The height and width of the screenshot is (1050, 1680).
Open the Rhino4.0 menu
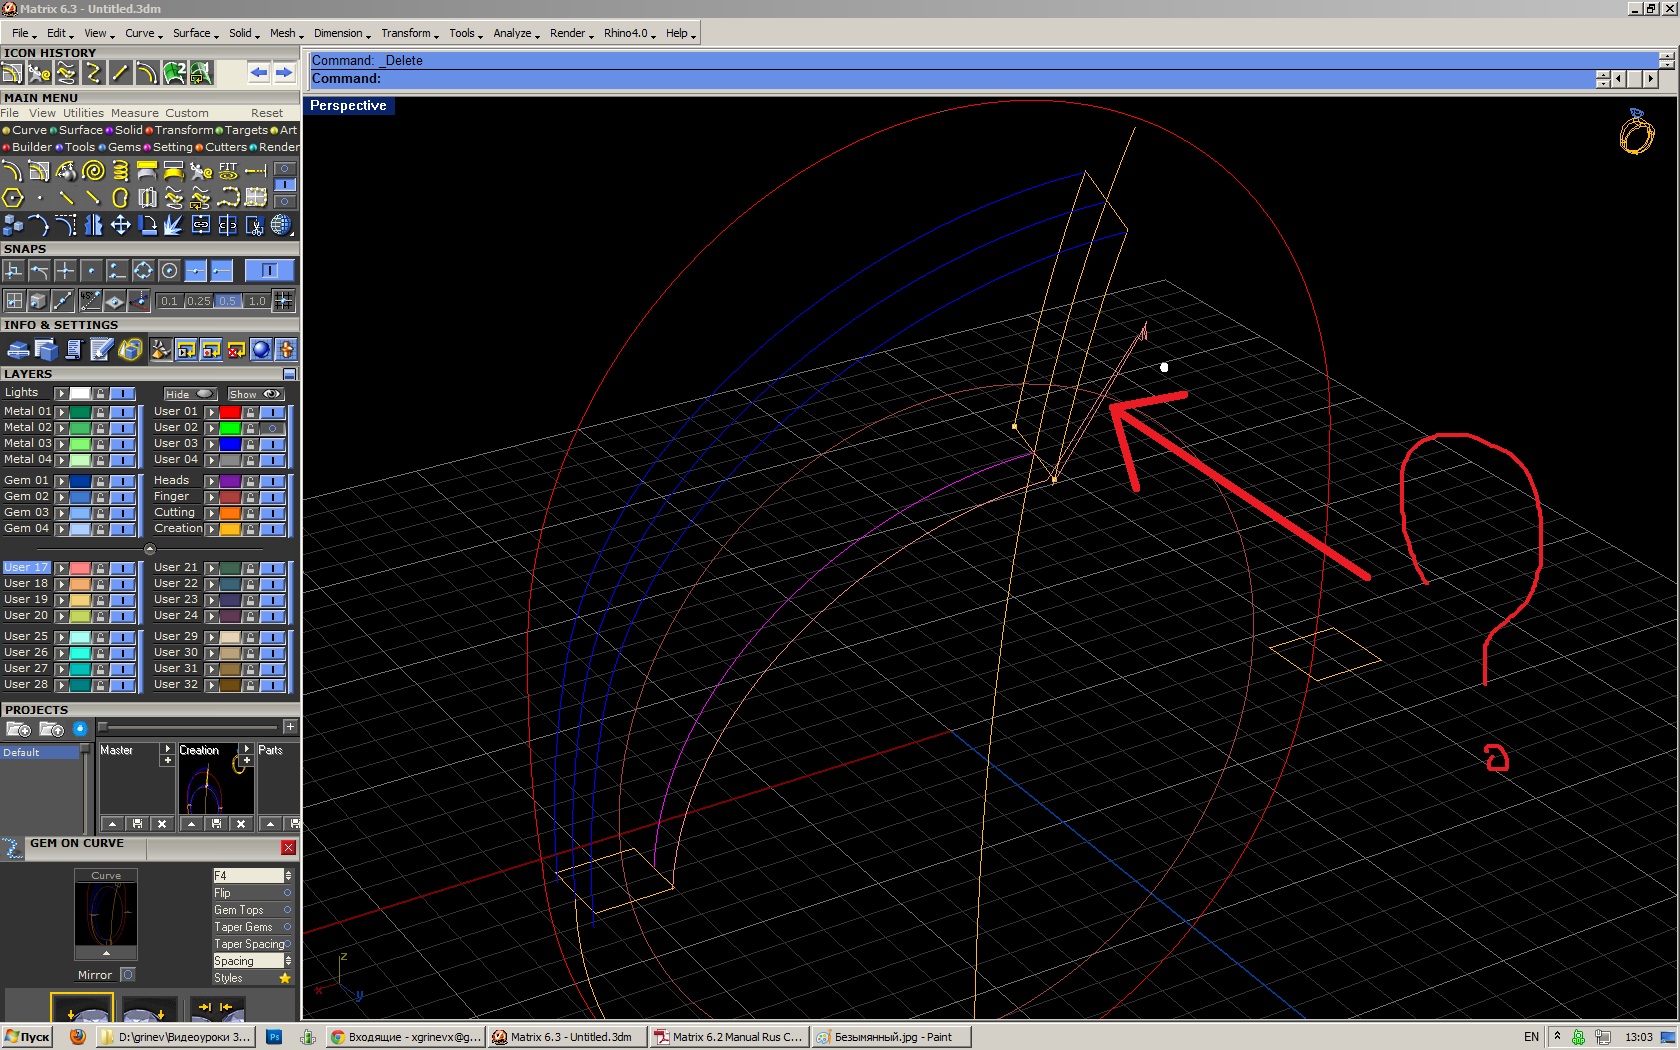(629, 33)
